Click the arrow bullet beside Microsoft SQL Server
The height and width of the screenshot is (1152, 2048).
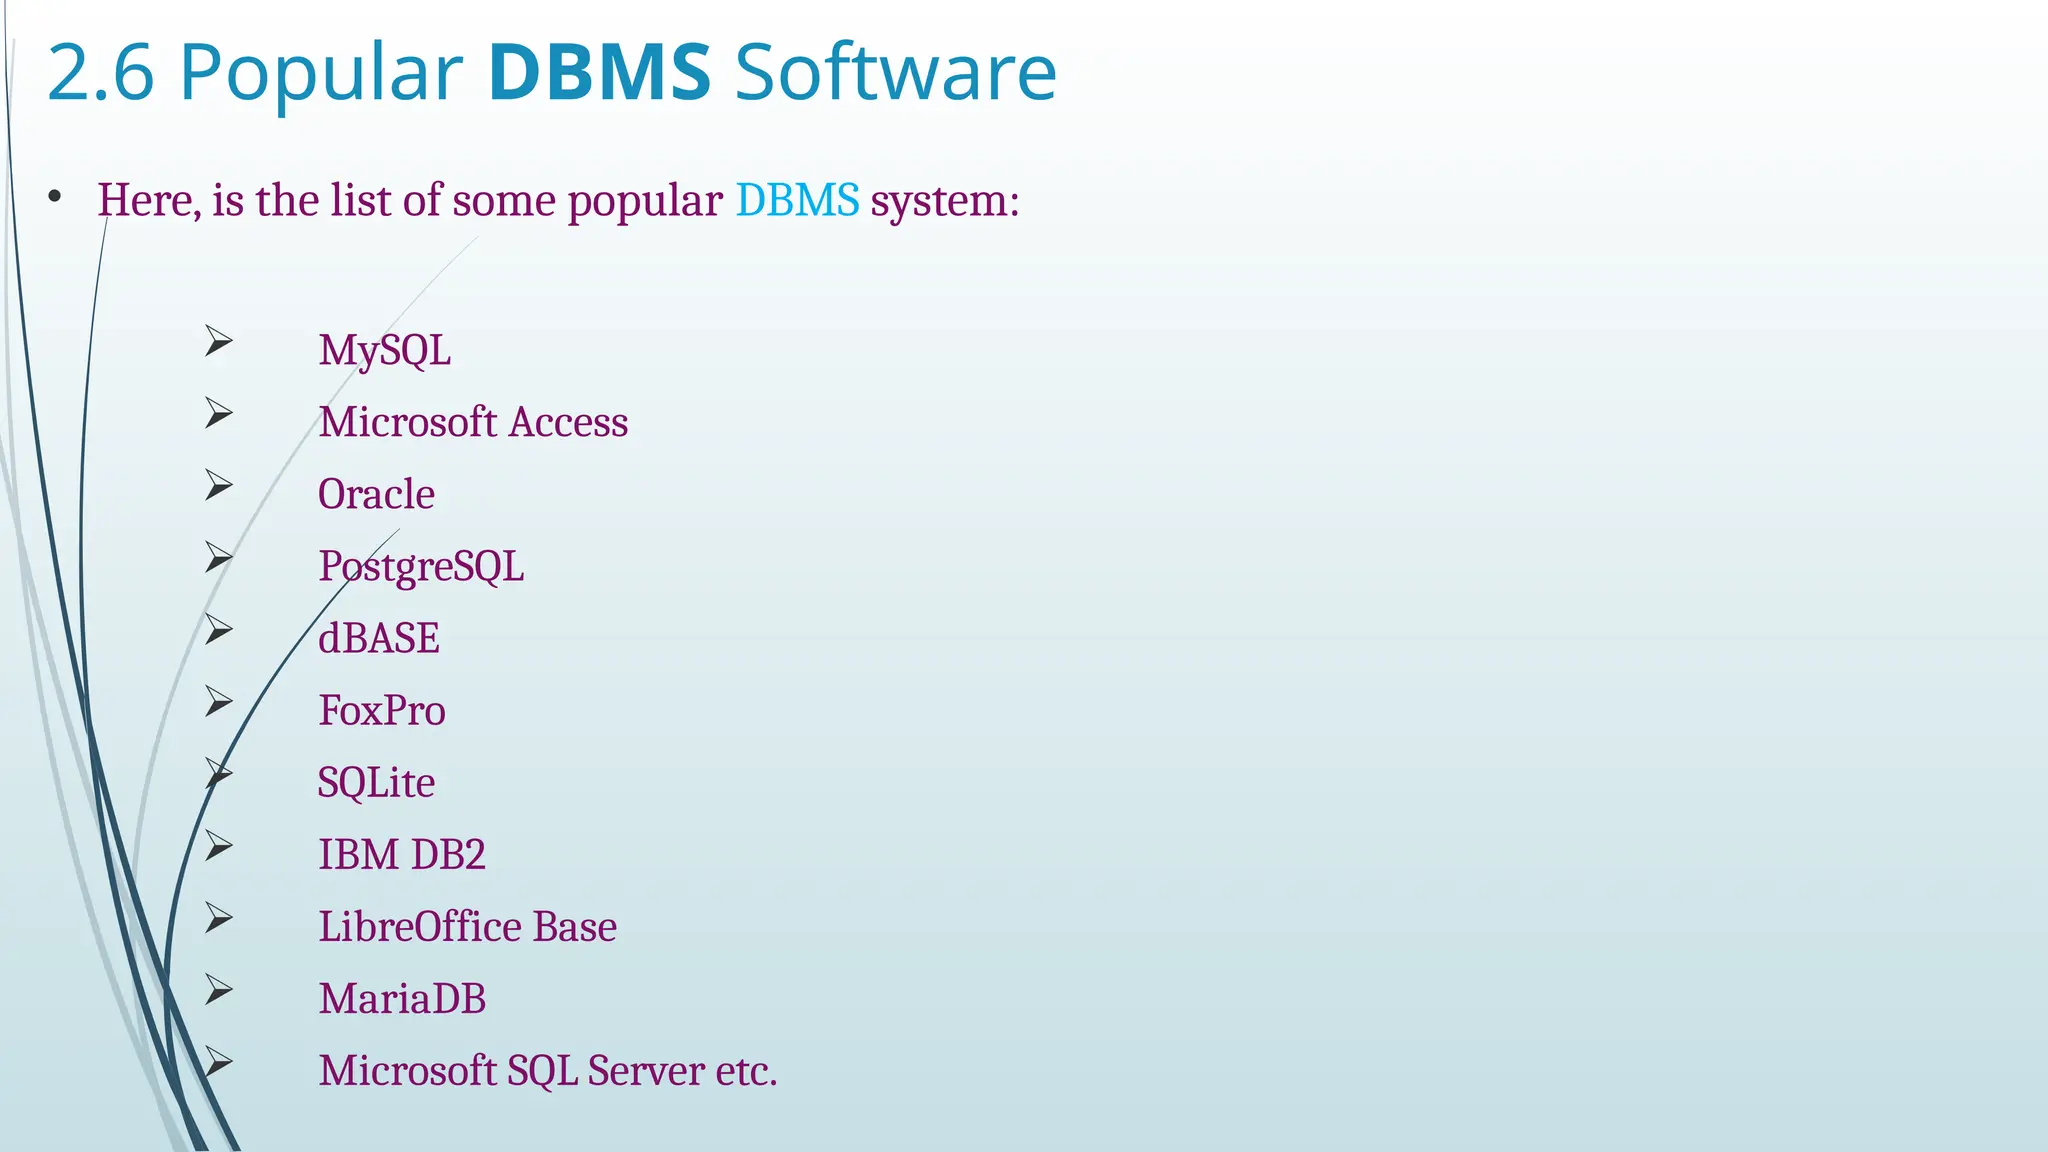pos(219,1063)
